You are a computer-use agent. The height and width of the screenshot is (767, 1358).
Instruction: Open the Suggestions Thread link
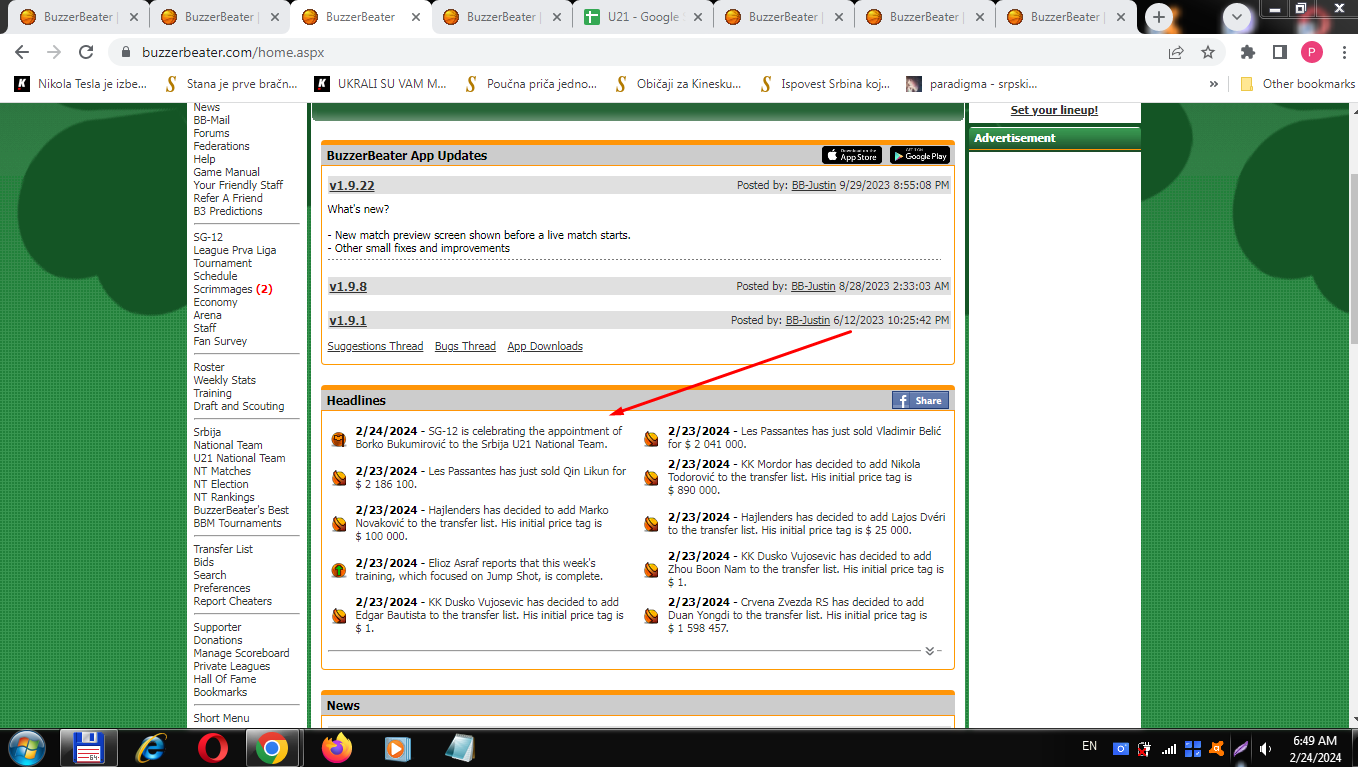point(375,346)
